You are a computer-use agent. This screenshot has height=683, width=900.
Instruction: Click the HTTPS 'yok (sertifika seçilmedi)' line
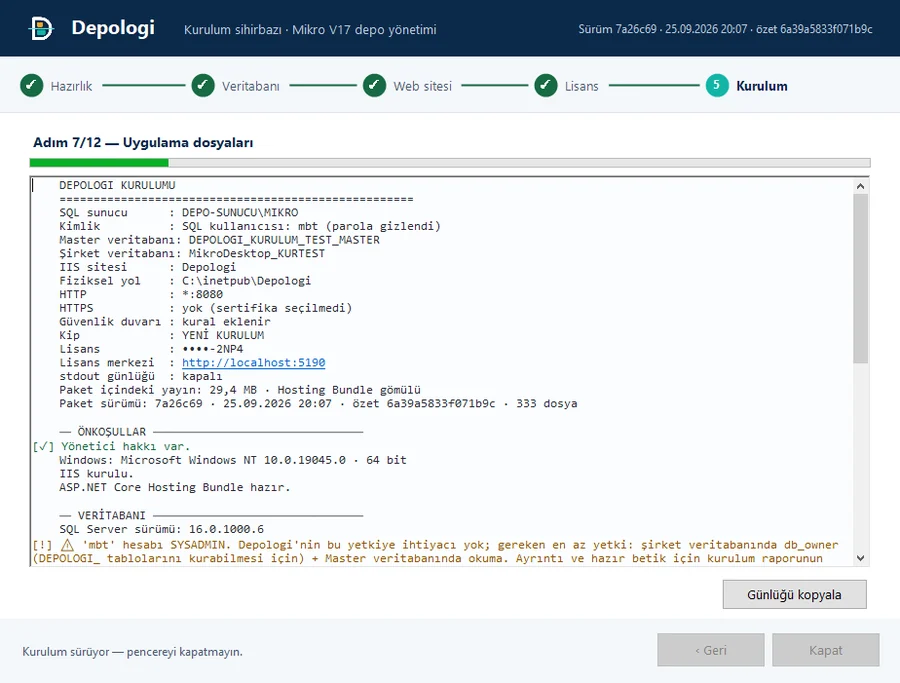[x=205, y=308]
